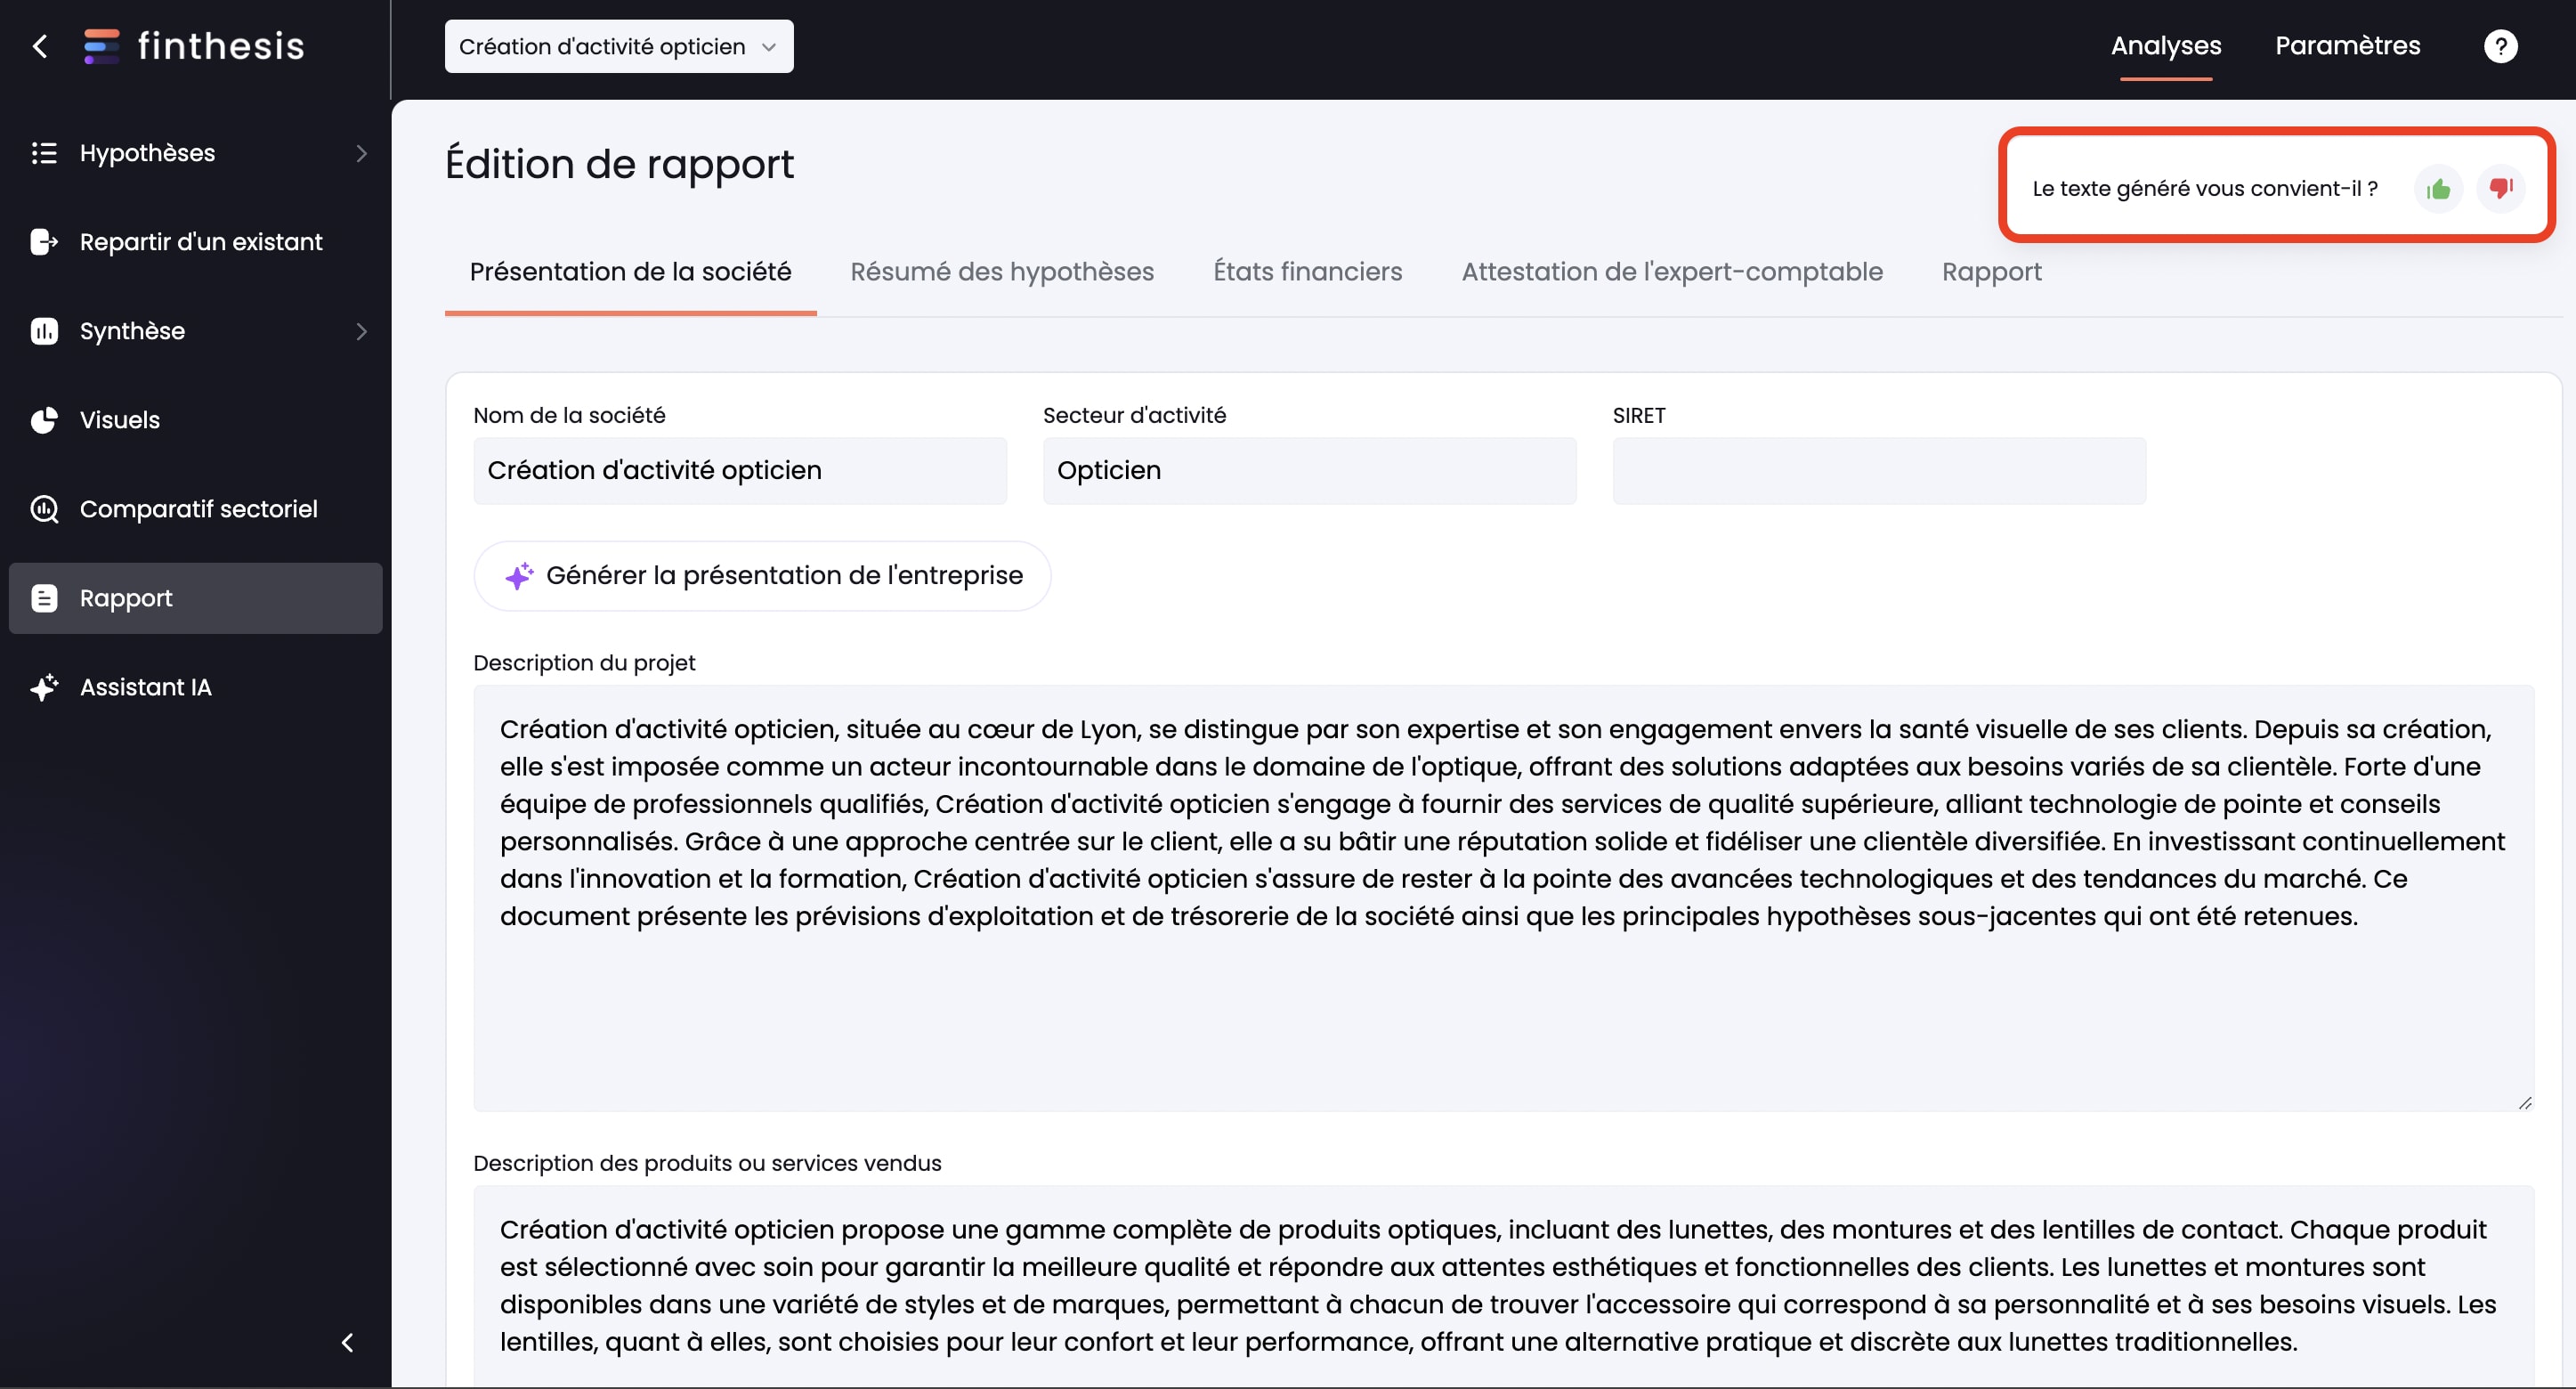The image size is (2576, 1389).
Task: Click the 'Description des produits ou services vendus' label
Action: (x=707, y=1163)
